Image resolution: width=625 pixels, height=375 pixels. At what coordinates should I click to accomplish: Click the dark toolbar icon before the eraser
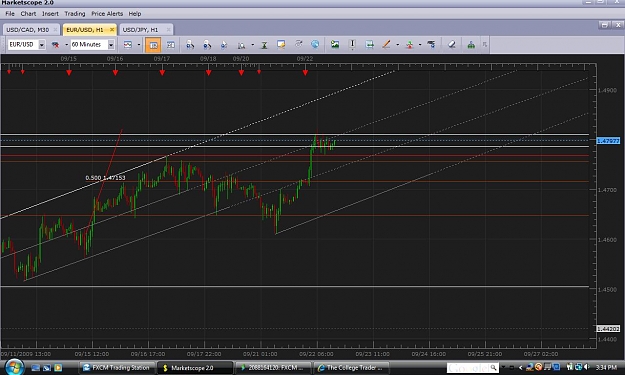click(x=431, y=44)
